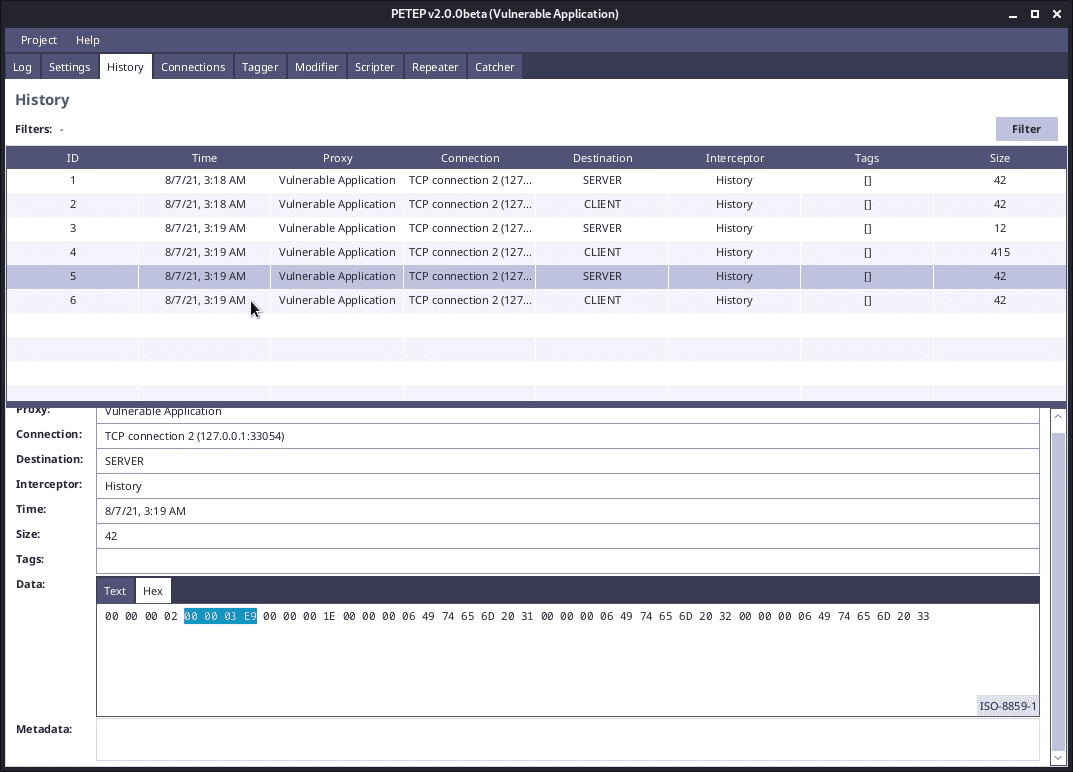Click the detail panel scrollbar up arrow
The height and width of the screenshot is (772, 1073).
(x=1058, y=415)
